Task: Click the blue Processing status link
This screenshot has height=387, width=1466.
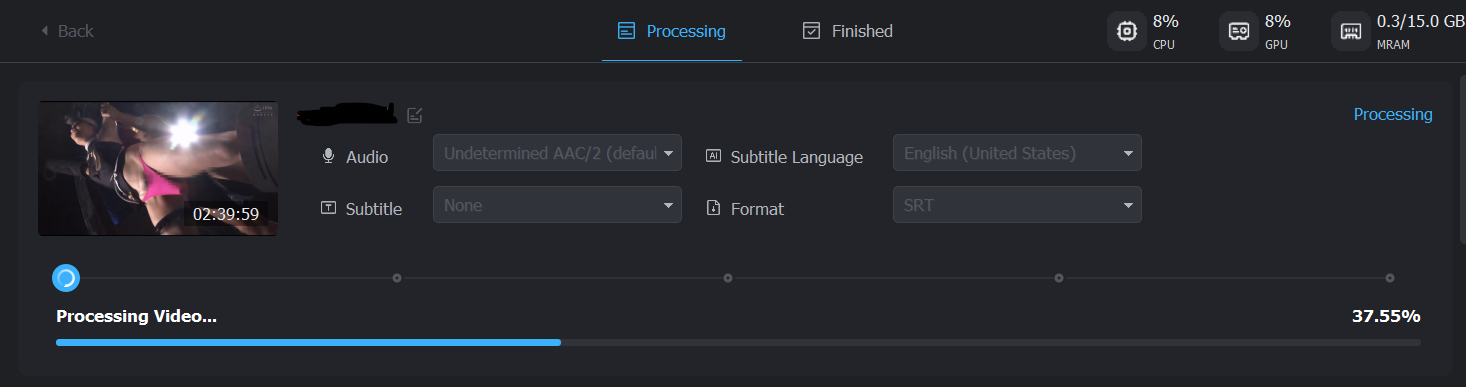Action: (1392, 114)
